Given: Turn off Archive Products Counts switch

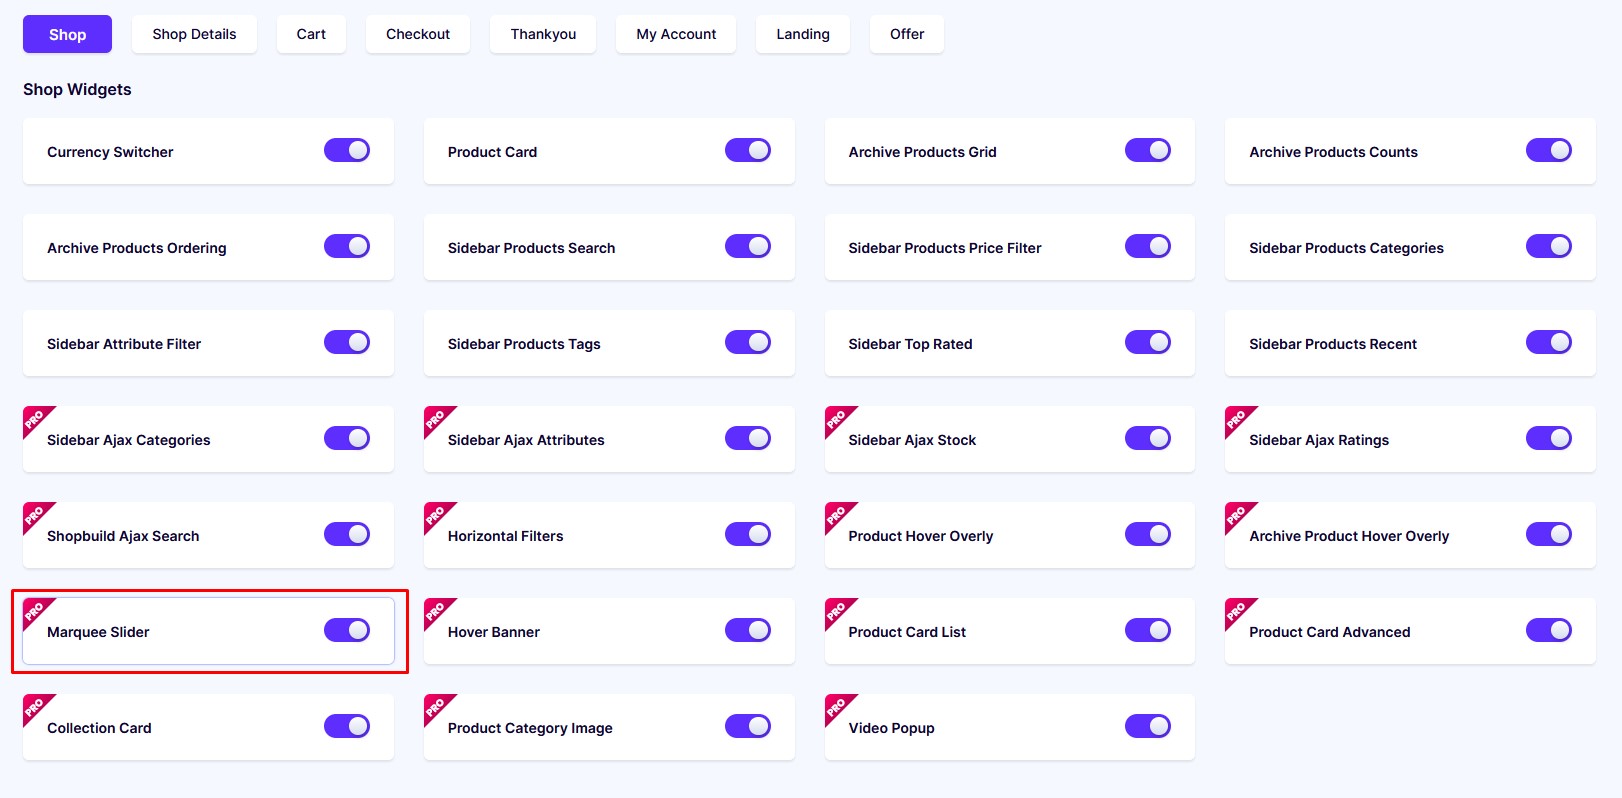Looking at the screenshot, I should (1549, 150).
